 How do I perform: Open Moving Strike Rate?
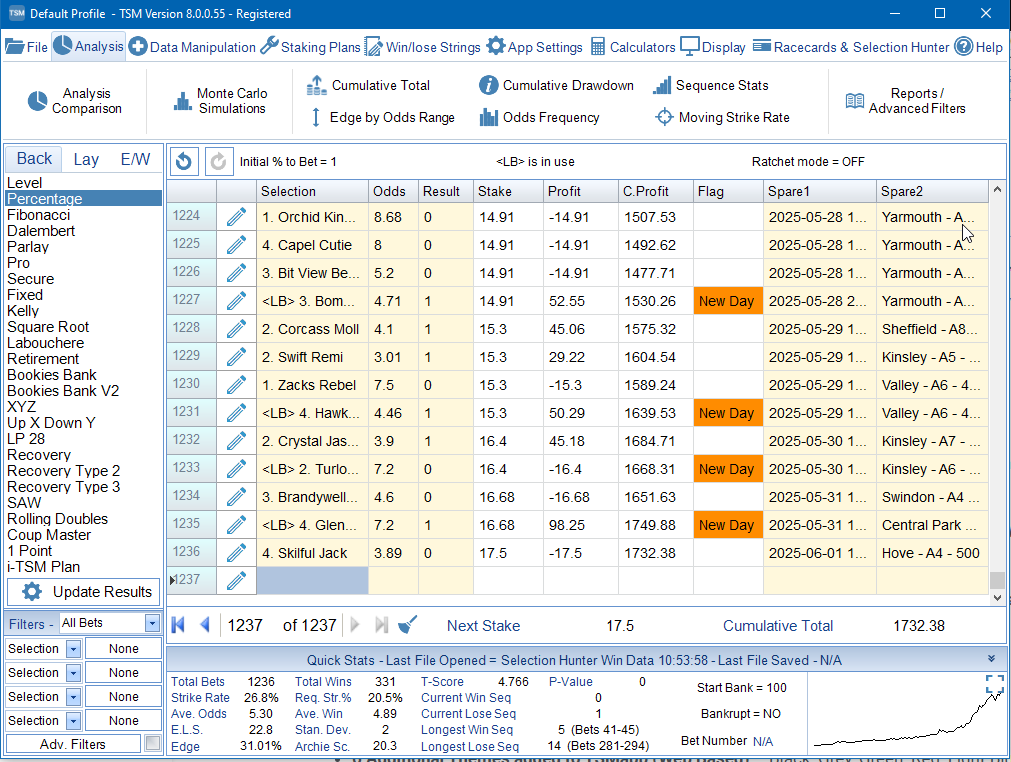(722, 117)
